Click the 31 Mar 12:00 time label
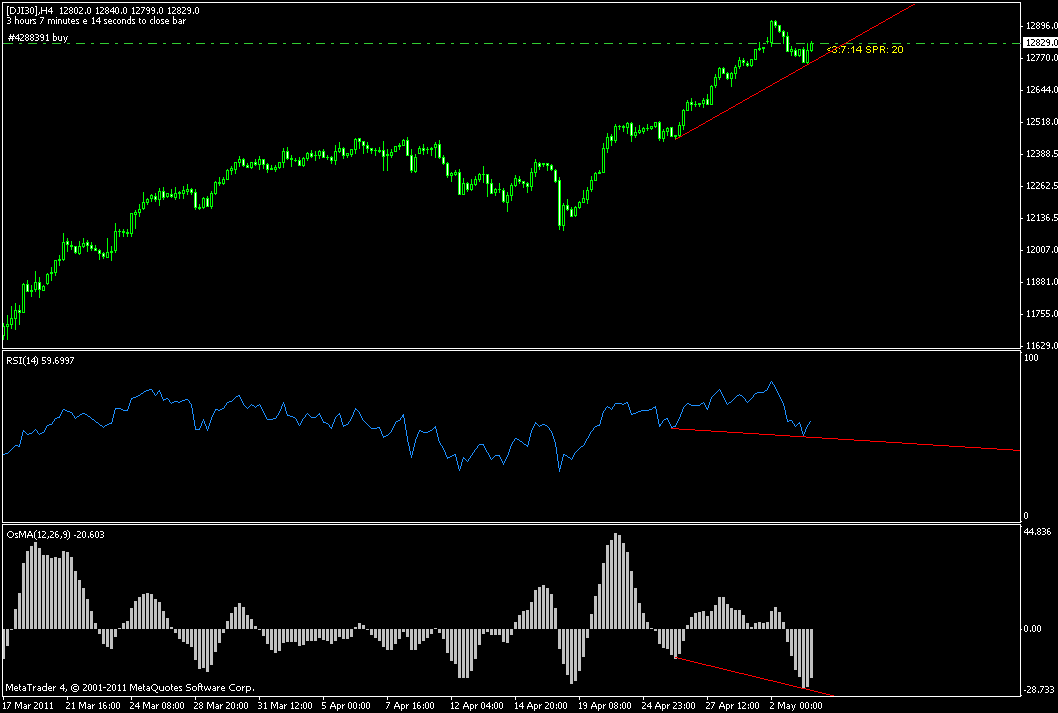 click(x=284, y=706)
